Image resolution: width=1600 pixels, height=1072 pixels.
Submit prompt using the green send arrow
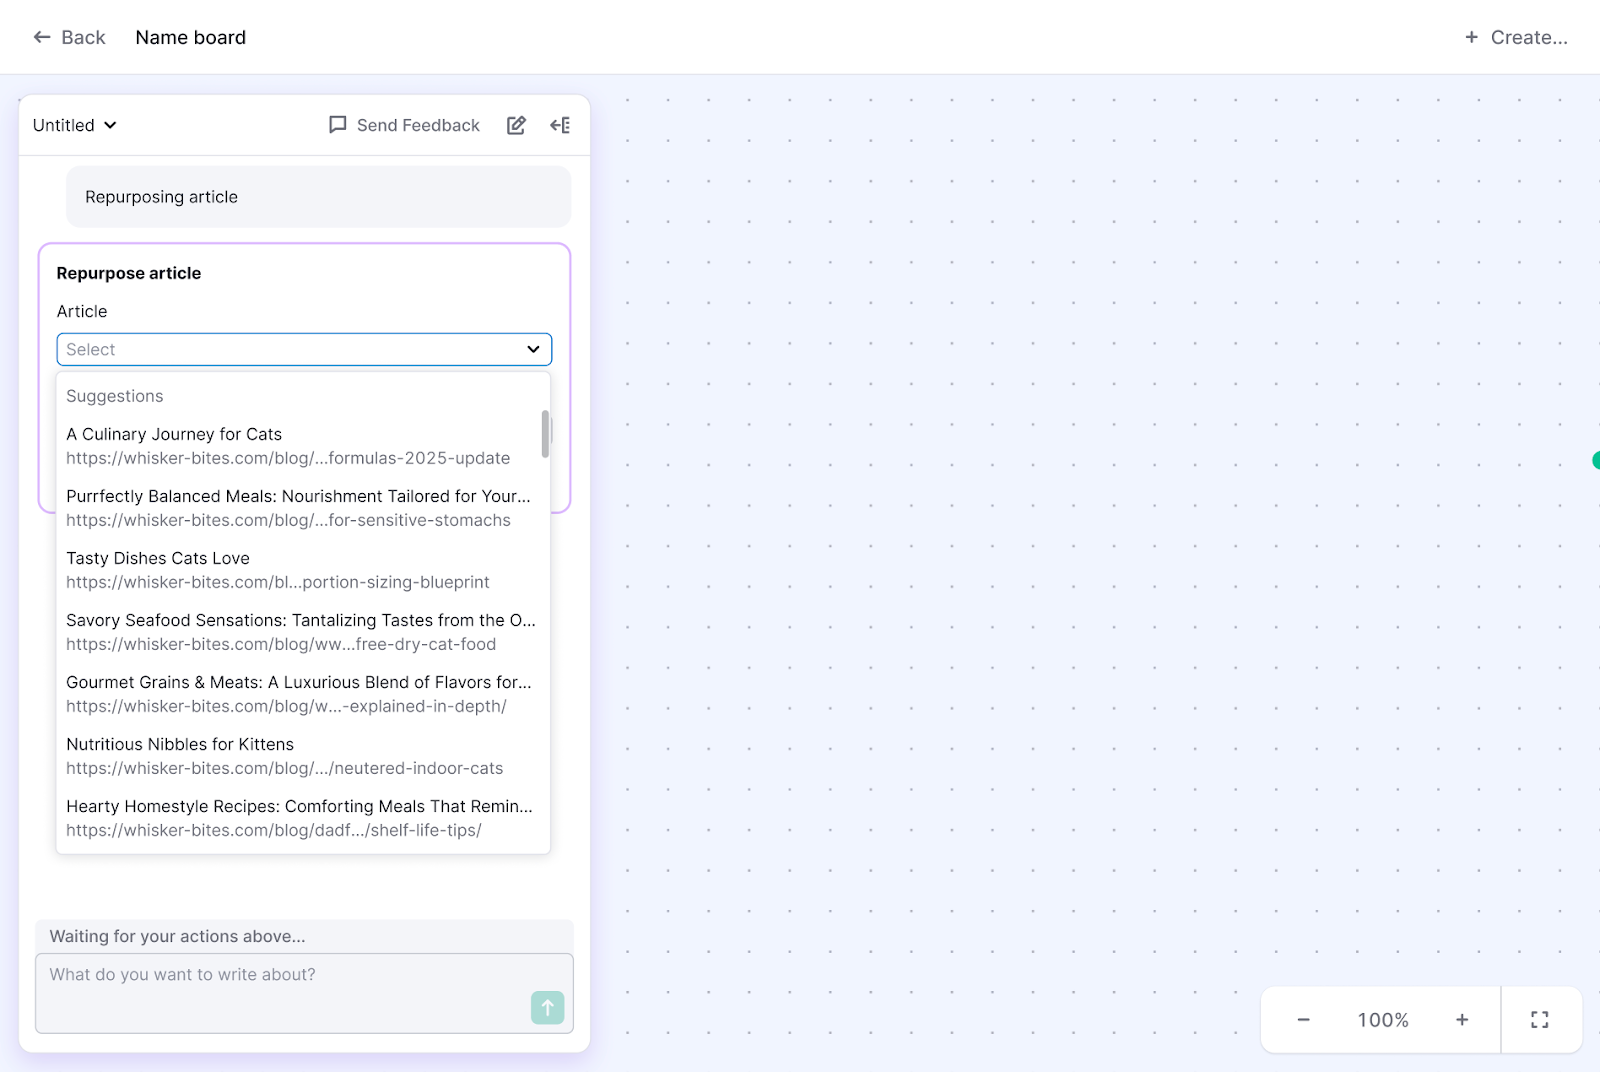(x=547, y=1008)
